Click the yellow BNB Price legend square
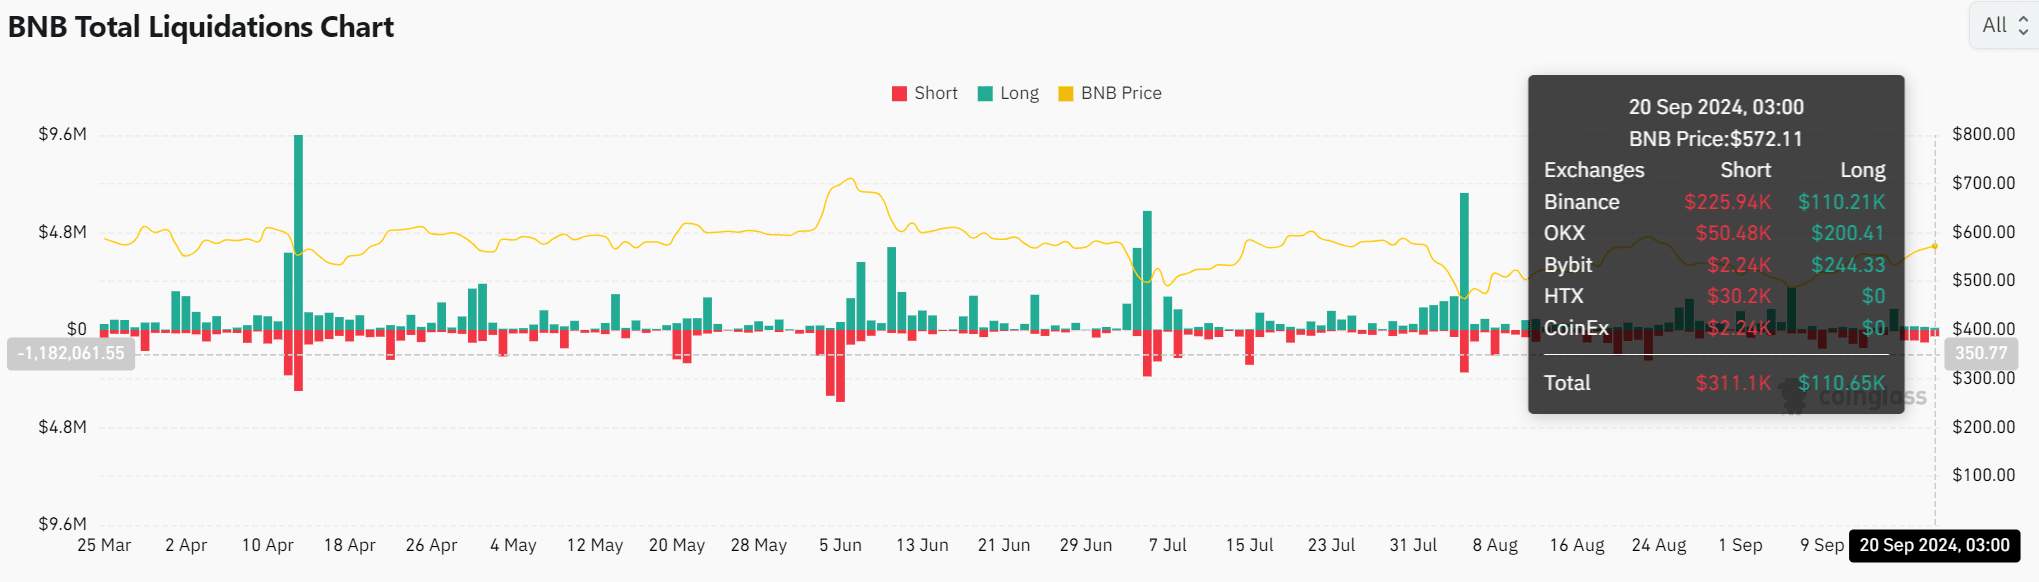This screenshot has height=582, width=2039. pyautogui.click(x=1066, y=93)
